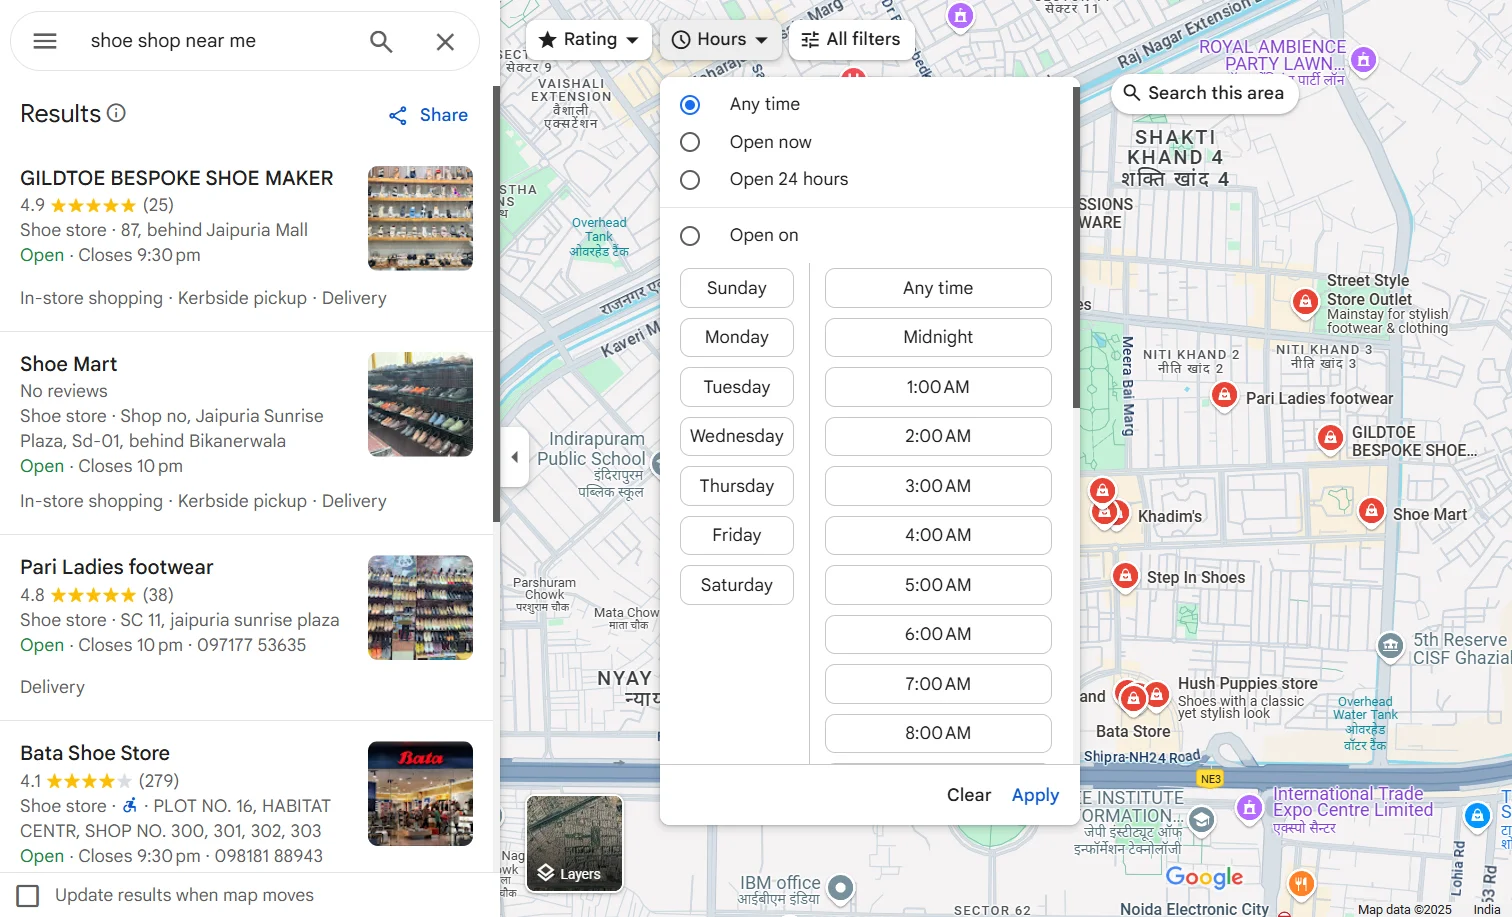1512x917 pixels.
Task: Click the search text field
Action: 220,41
